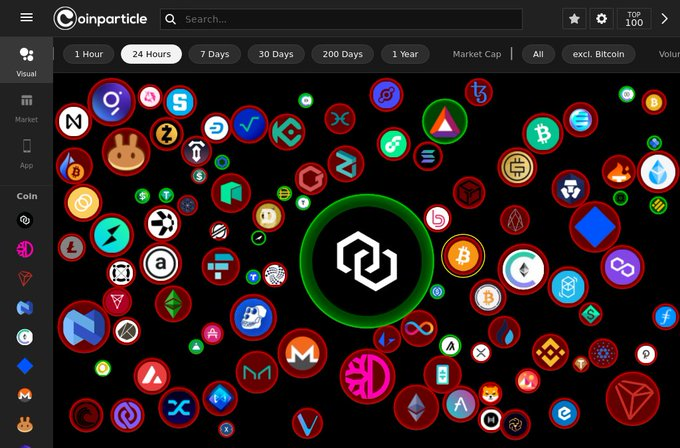Open settings via the gear icon
Viewport: 680px width, 448px height.
[x=602, y=19]
